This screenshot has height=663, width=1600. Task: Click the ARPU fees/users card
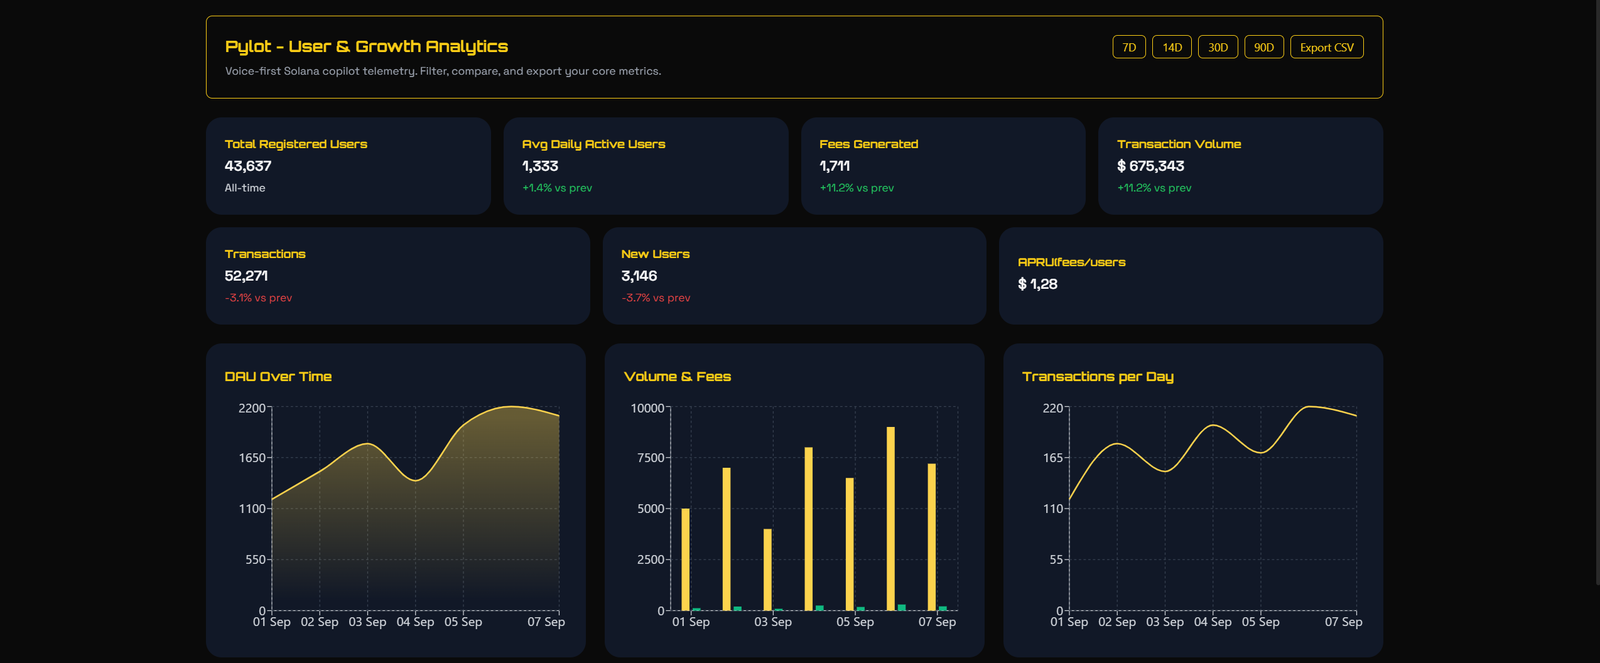pyautogui.click(x=1190, y=276)
